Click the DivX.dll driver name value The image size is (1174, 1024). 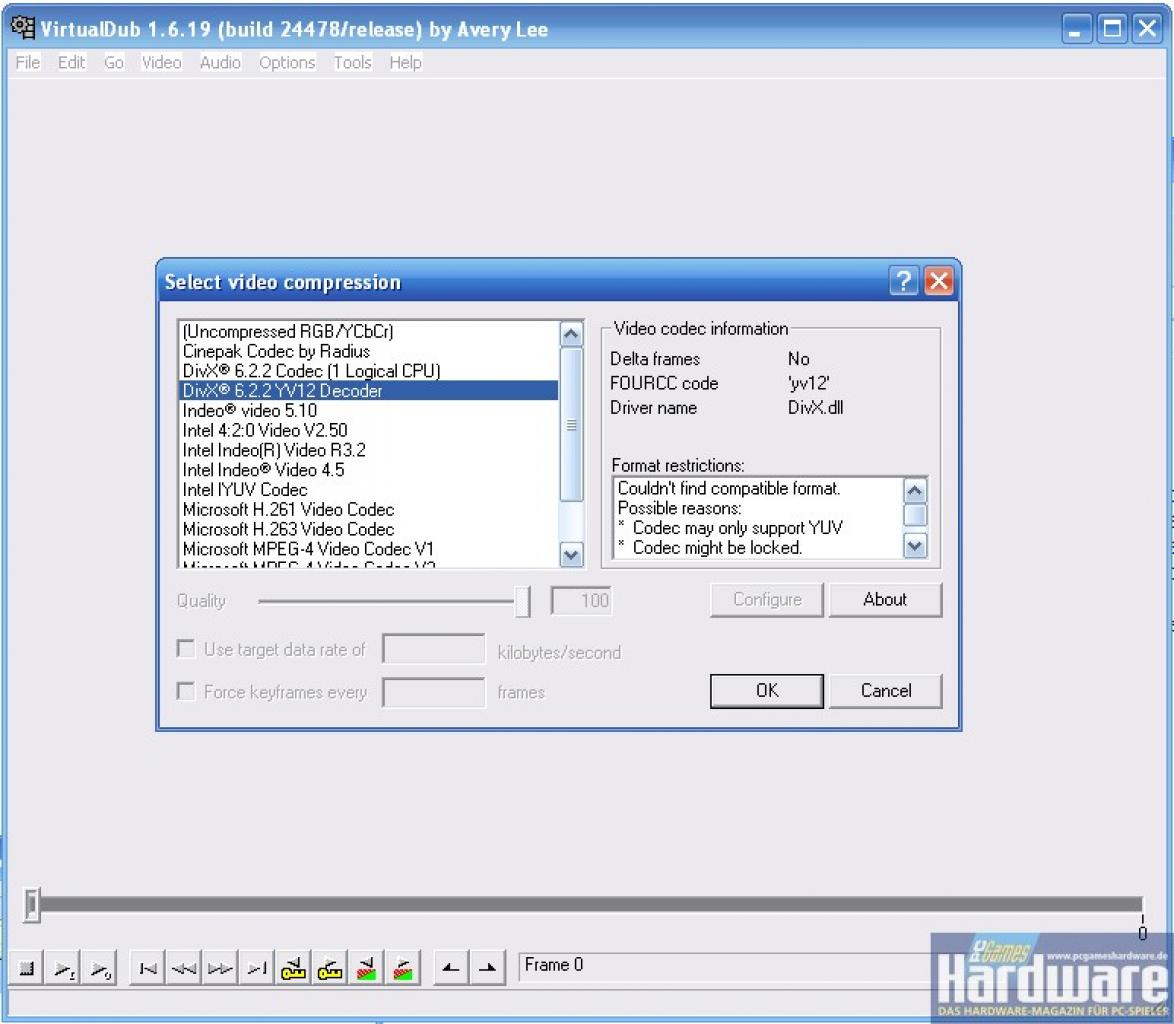click(815, 407)
